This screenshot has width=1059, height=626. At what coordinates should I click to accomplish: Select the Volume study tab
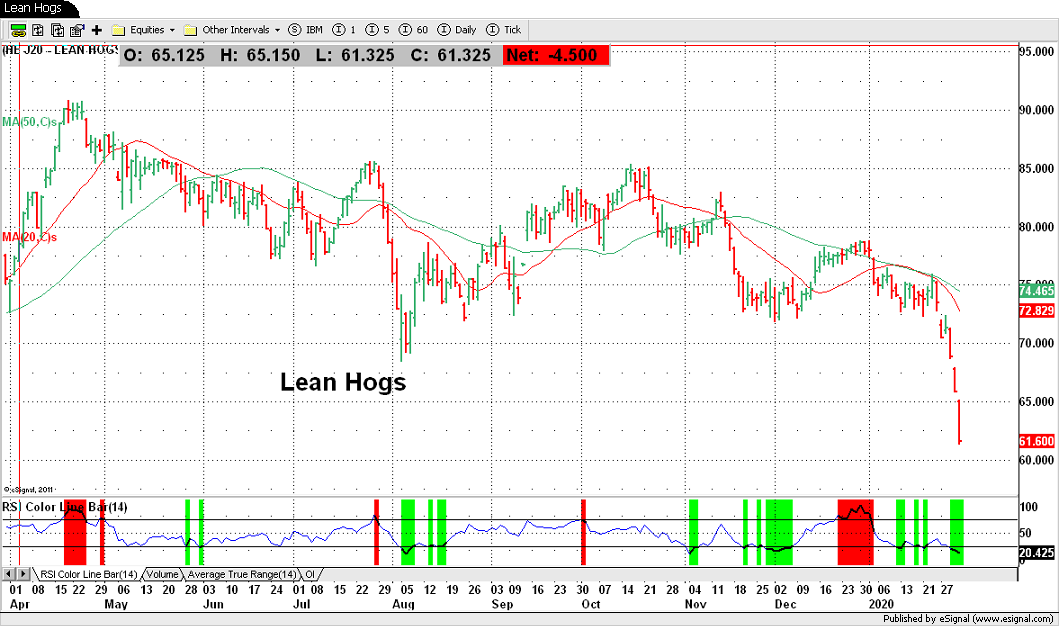(162, 574)
